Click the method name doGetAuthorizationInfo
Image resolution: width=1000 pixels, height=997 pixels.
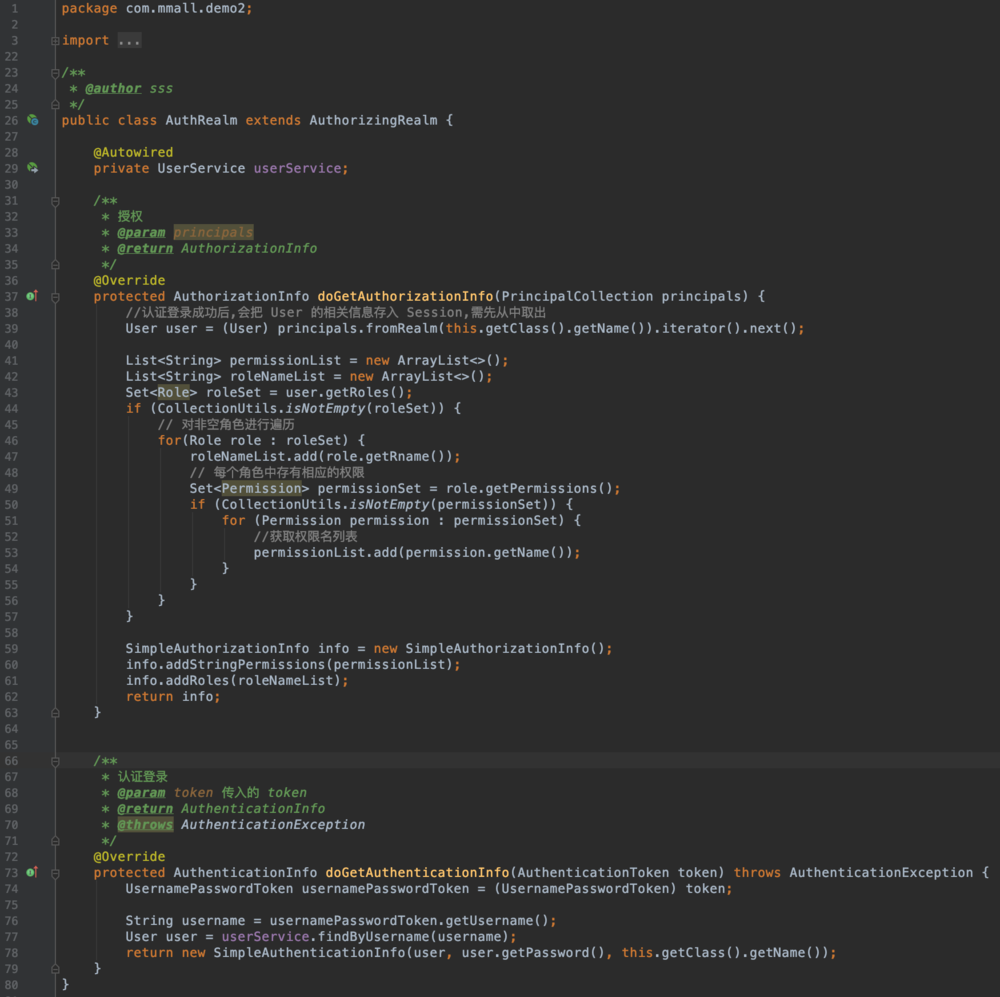click(405, 296)
